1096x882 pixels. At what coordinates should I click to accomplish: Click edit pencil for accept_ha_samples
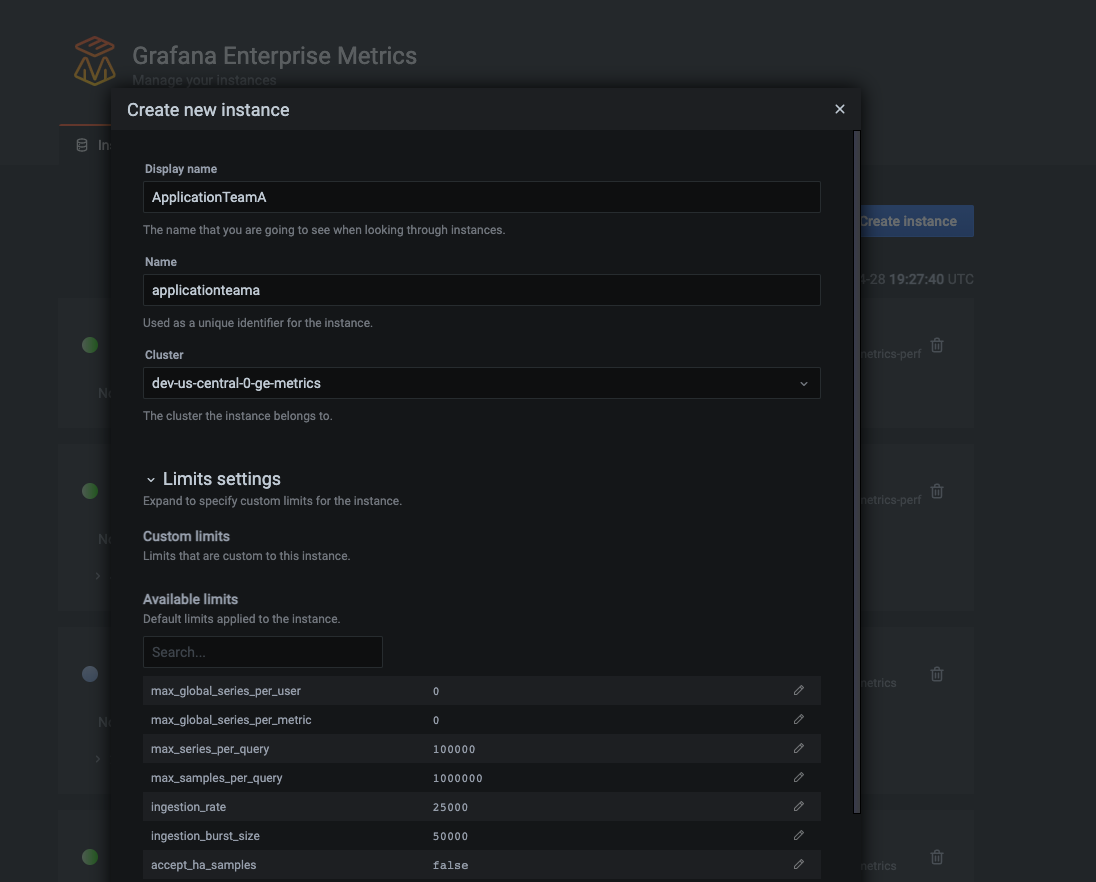799,864
